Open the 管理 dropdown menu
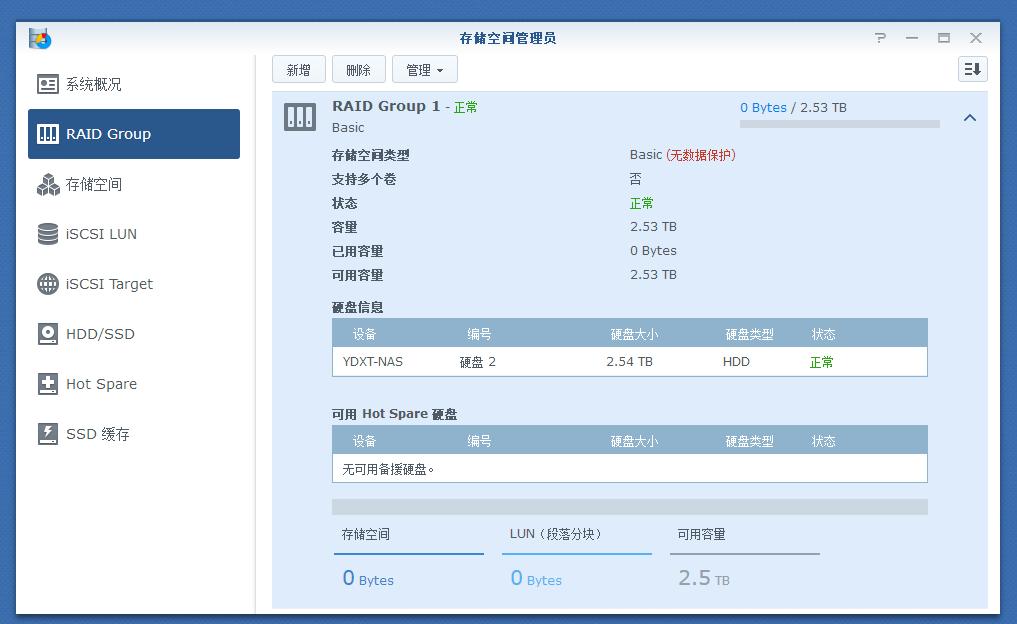This screenshot has width=1017, height=624. click(x=424, y=69)
